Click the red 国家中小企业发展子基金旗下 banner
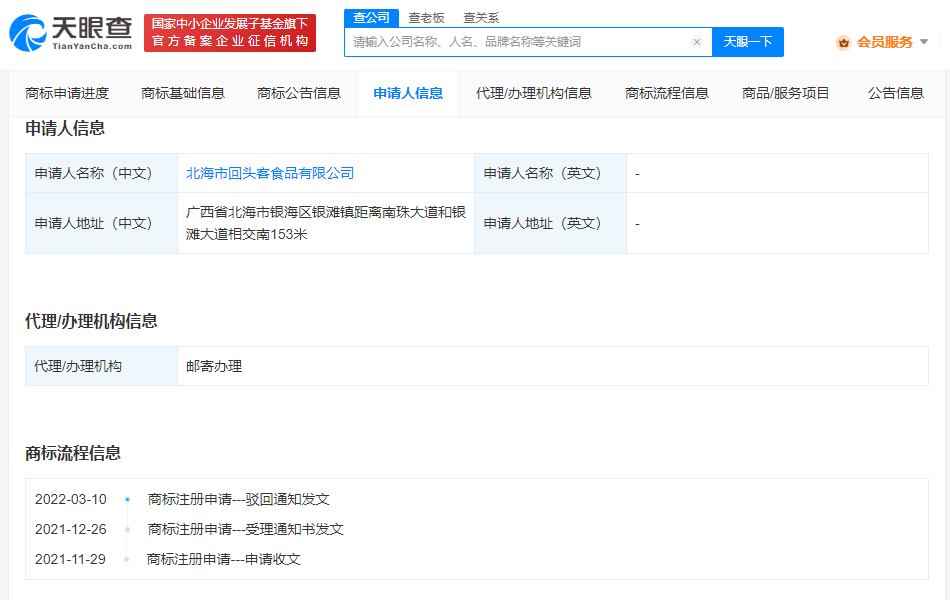Viewport: 950px width, 600px height. [x=230, y=33]
